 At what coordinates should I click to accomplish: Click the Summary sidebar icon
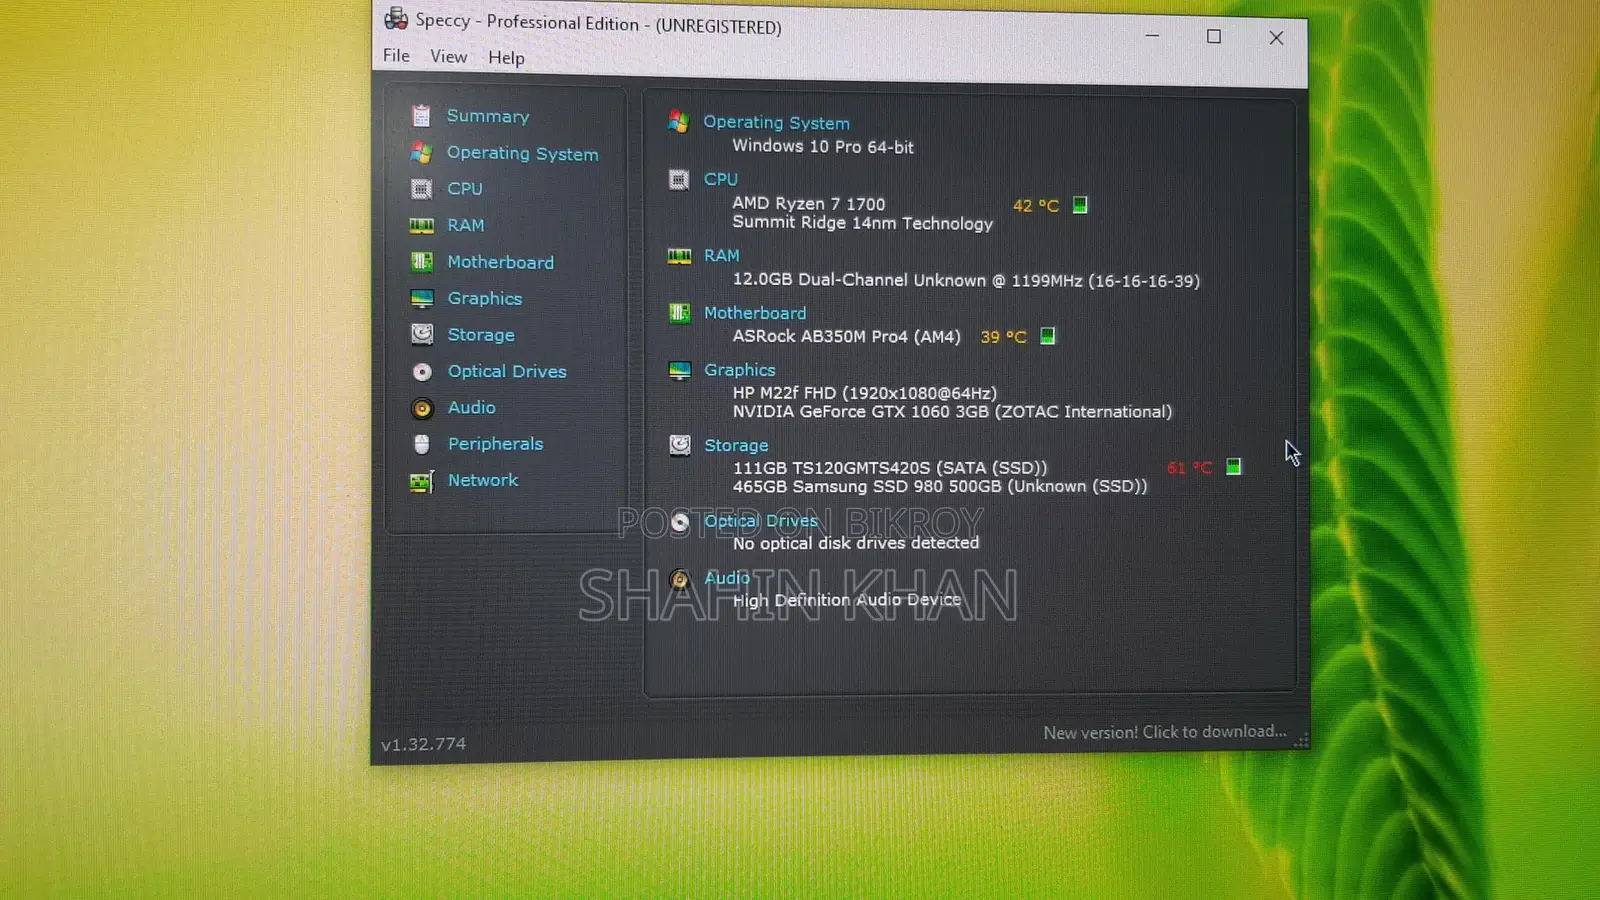[x=421, y=116]
